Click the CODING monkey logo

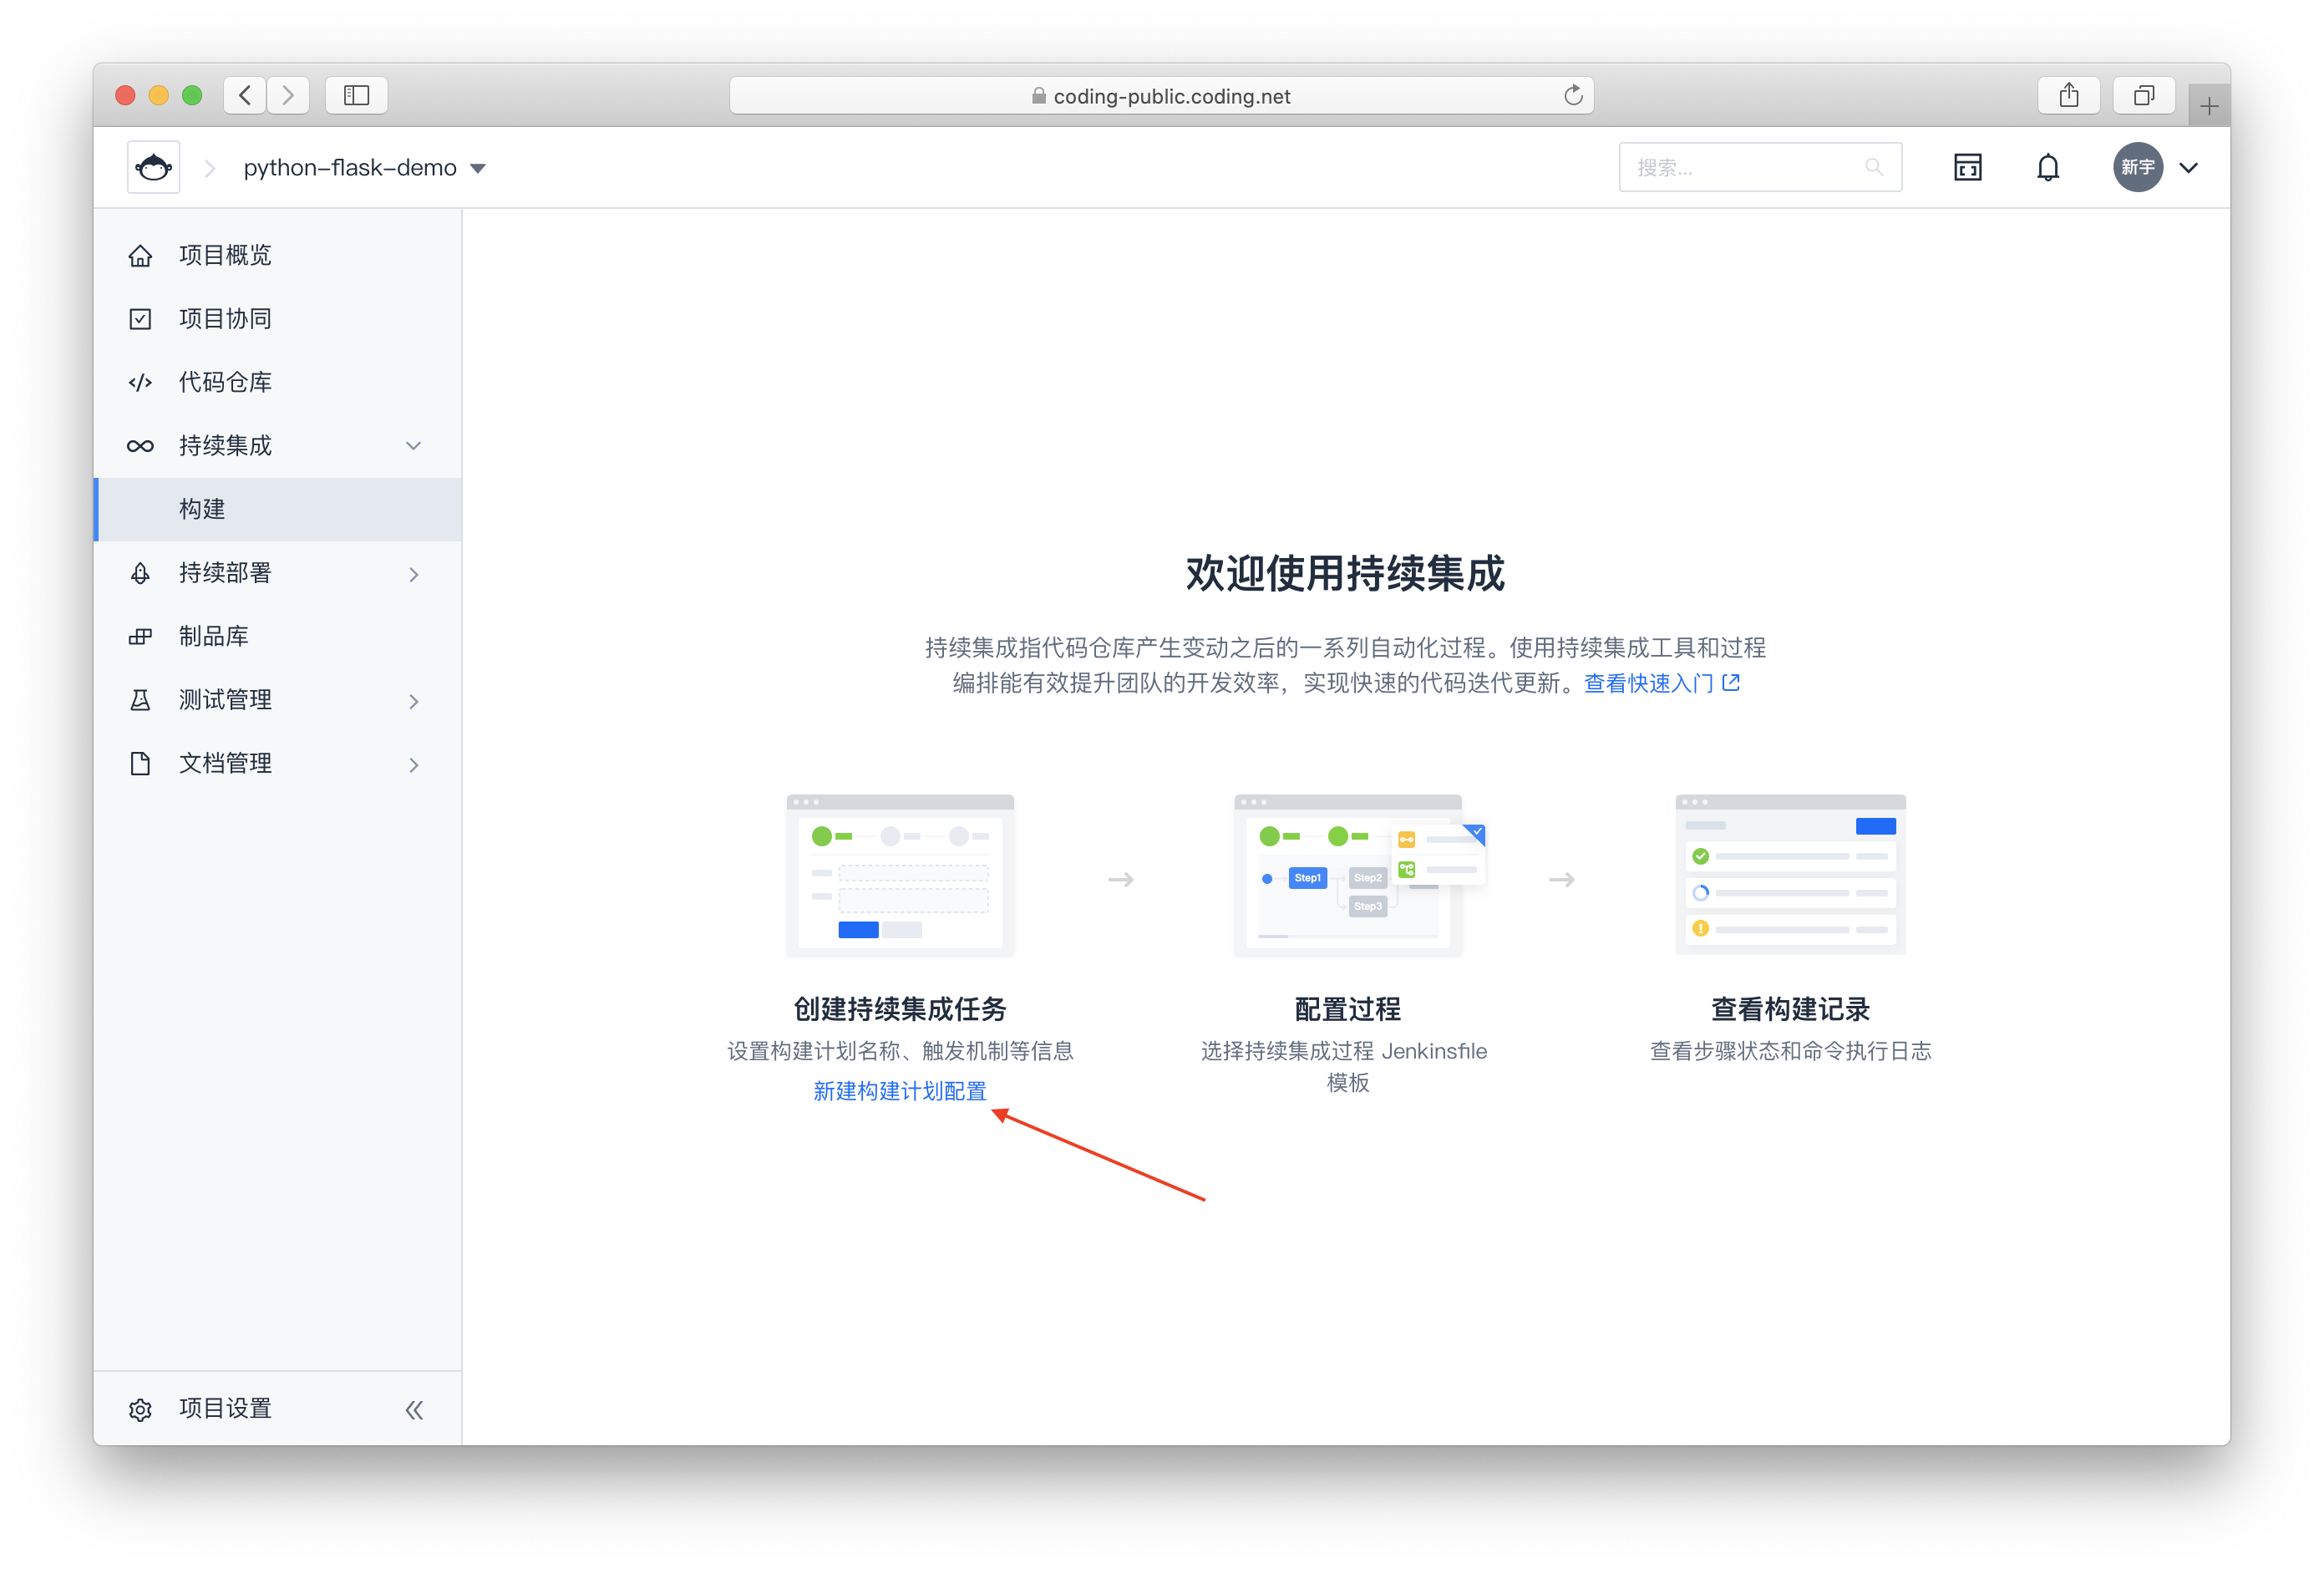[x=153, y=166]
